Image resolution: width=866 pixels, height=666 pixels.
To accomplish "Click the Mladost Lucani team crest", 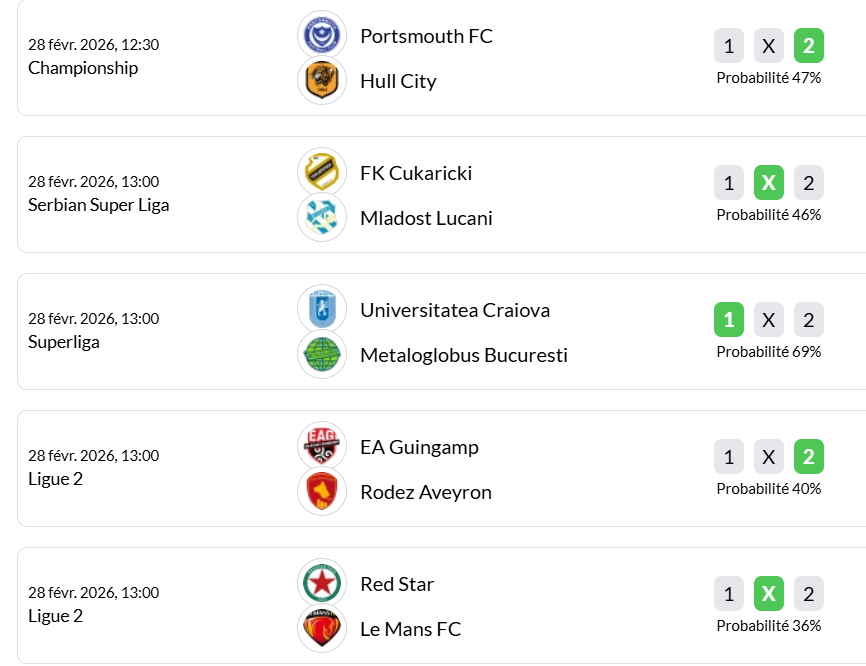I will [x=322, y=218].
